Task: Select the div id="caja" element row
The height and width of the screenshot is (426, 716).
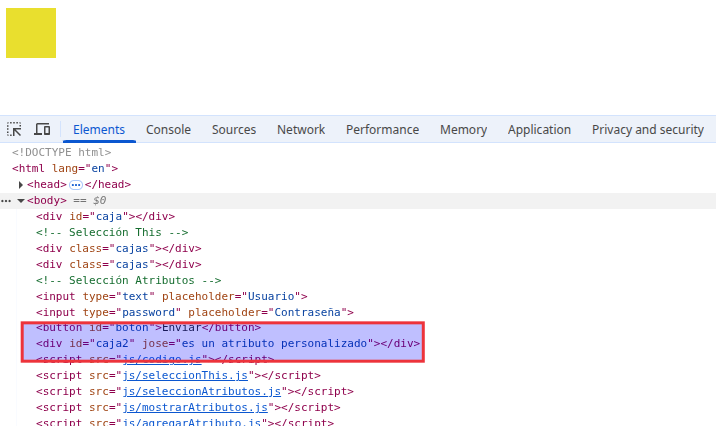Action: (105, 216)
